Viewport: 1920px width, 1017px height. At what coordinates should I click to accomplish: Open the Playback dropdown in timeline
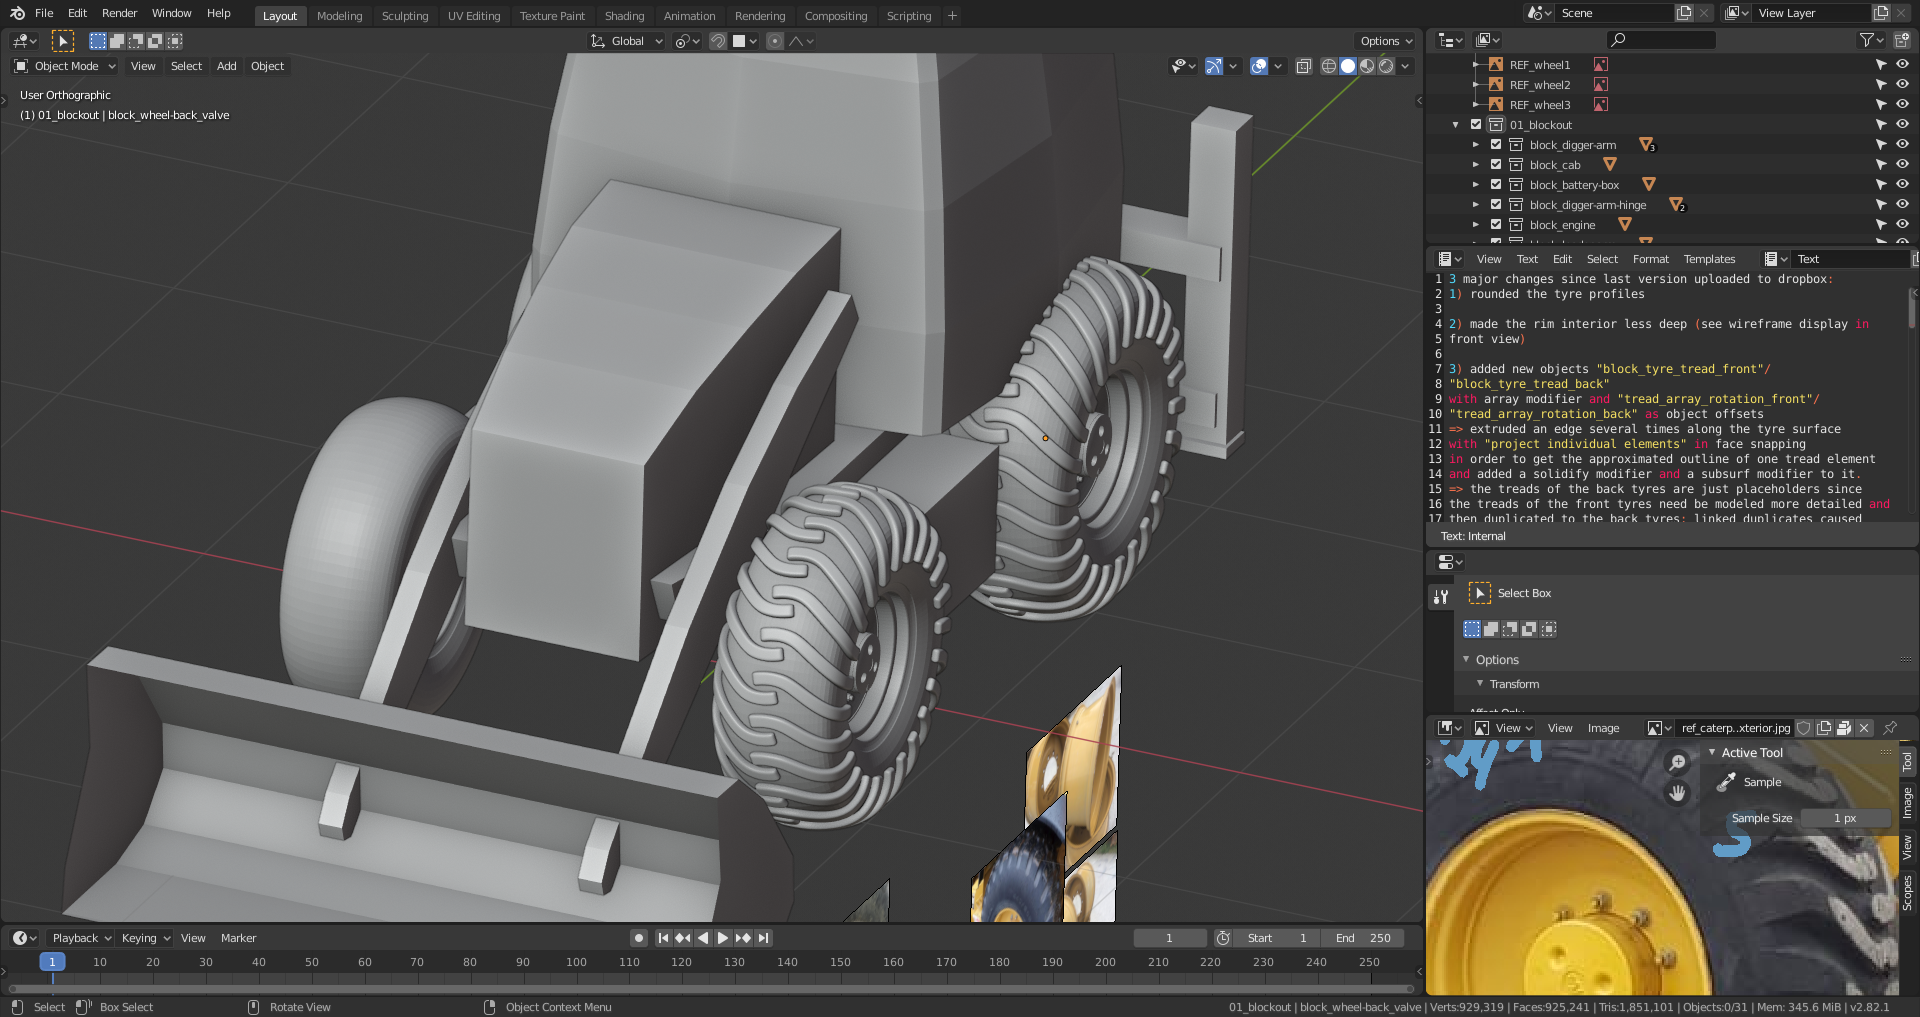[x=81, y=938]
